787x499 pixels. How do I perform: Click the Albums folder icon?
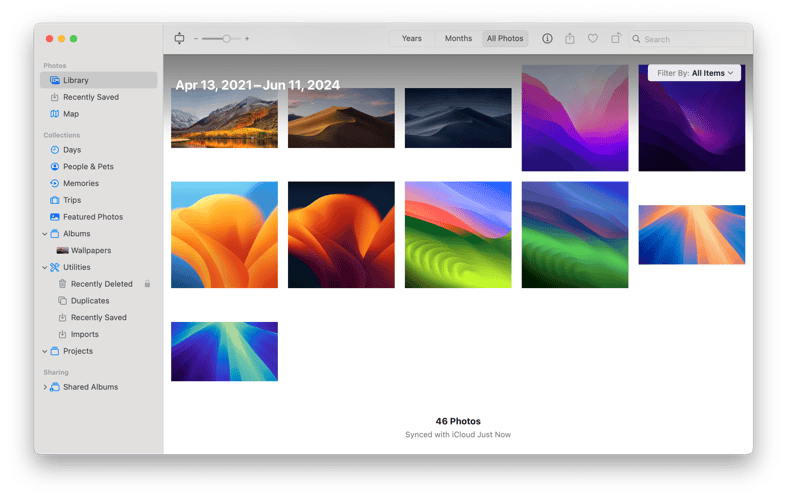coord(55,233)
